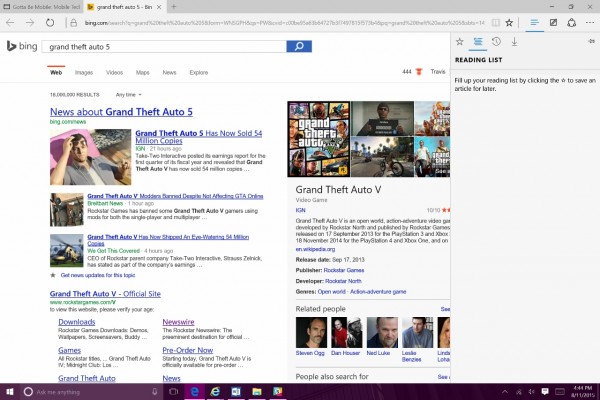Show hidden system tray icons
This screenshot has height=400, width=600.
[x=505, y=392]
